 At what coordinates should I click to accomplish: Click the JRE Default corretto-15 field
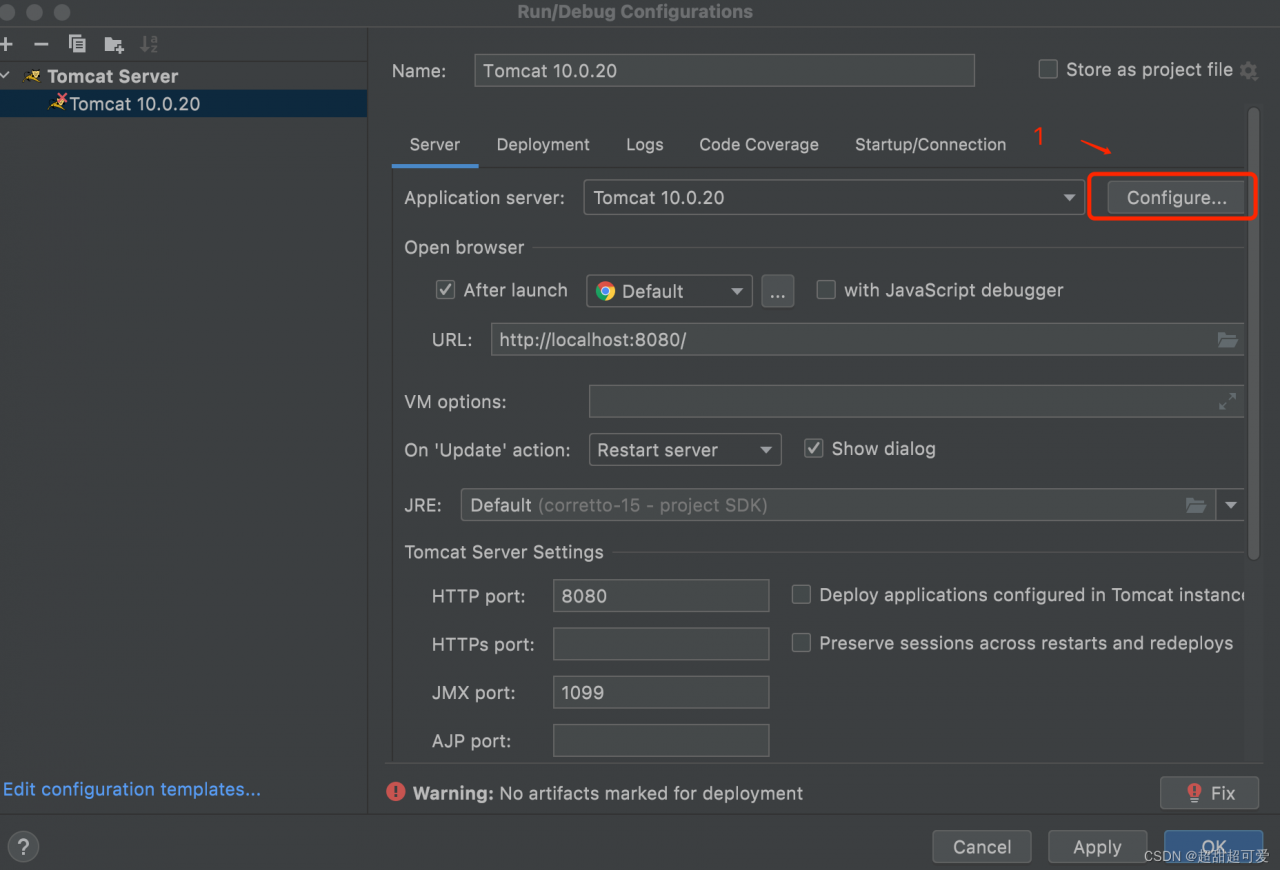click(838, 505)
